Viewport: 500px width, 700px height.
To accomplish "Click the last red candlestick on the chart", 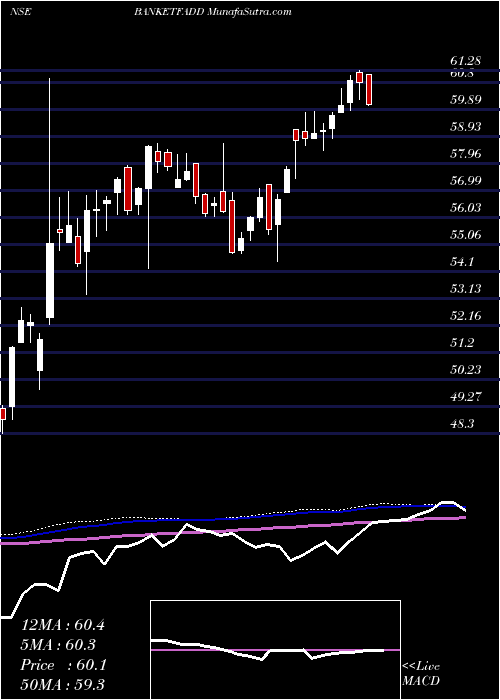I will tap(369, 90).
